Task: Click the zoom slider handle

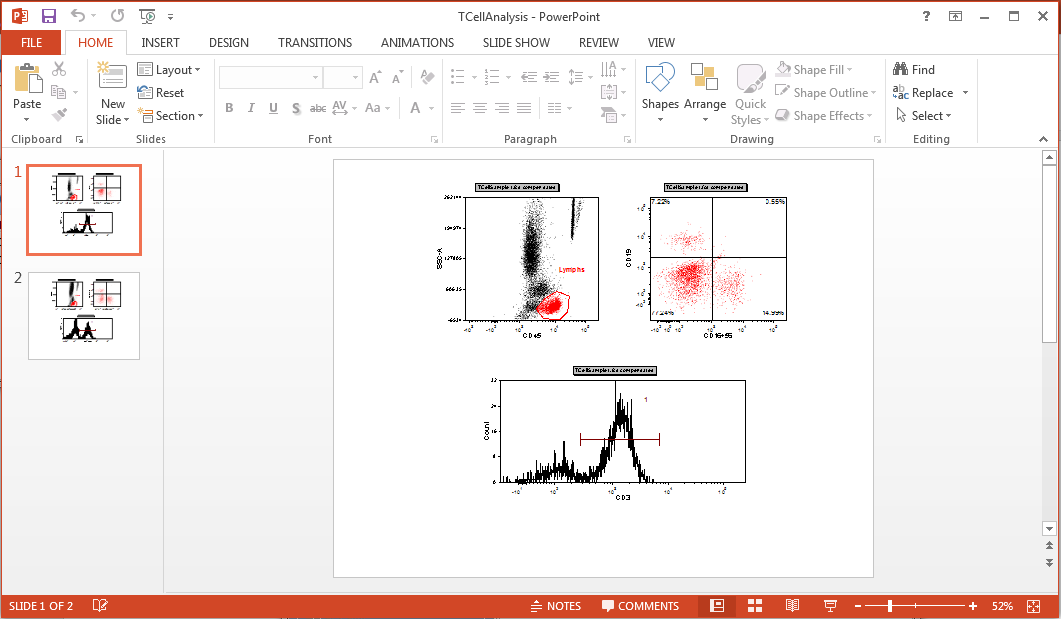Action: [889, 606]
